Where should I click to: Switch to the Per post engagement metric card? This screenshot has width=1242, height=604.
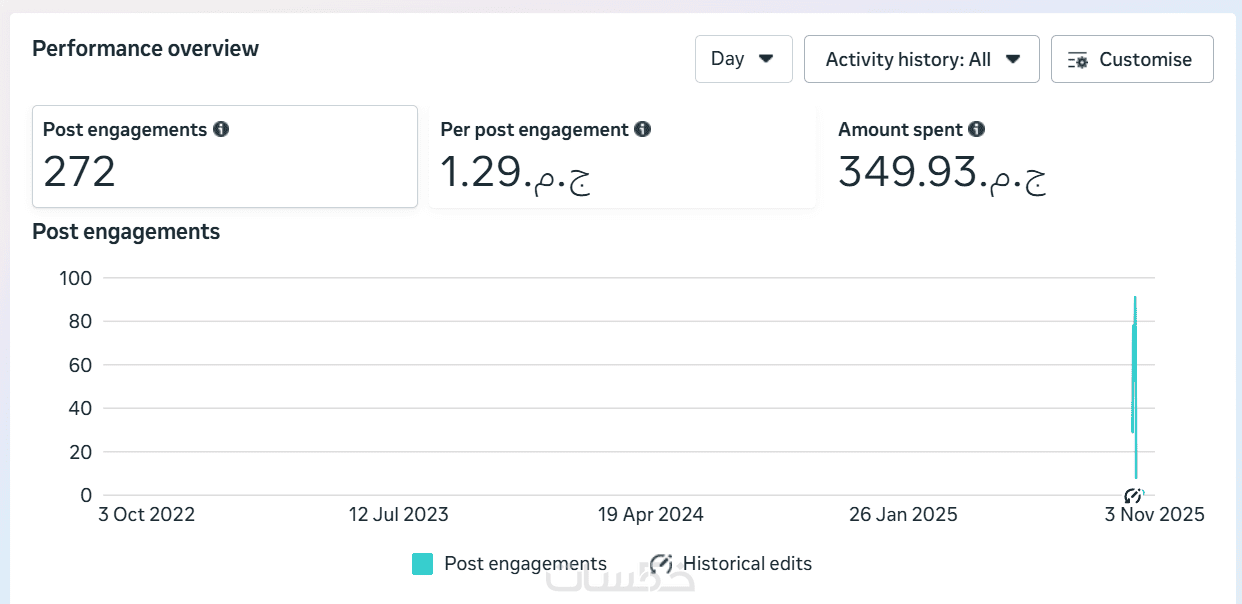pos(621,157)
